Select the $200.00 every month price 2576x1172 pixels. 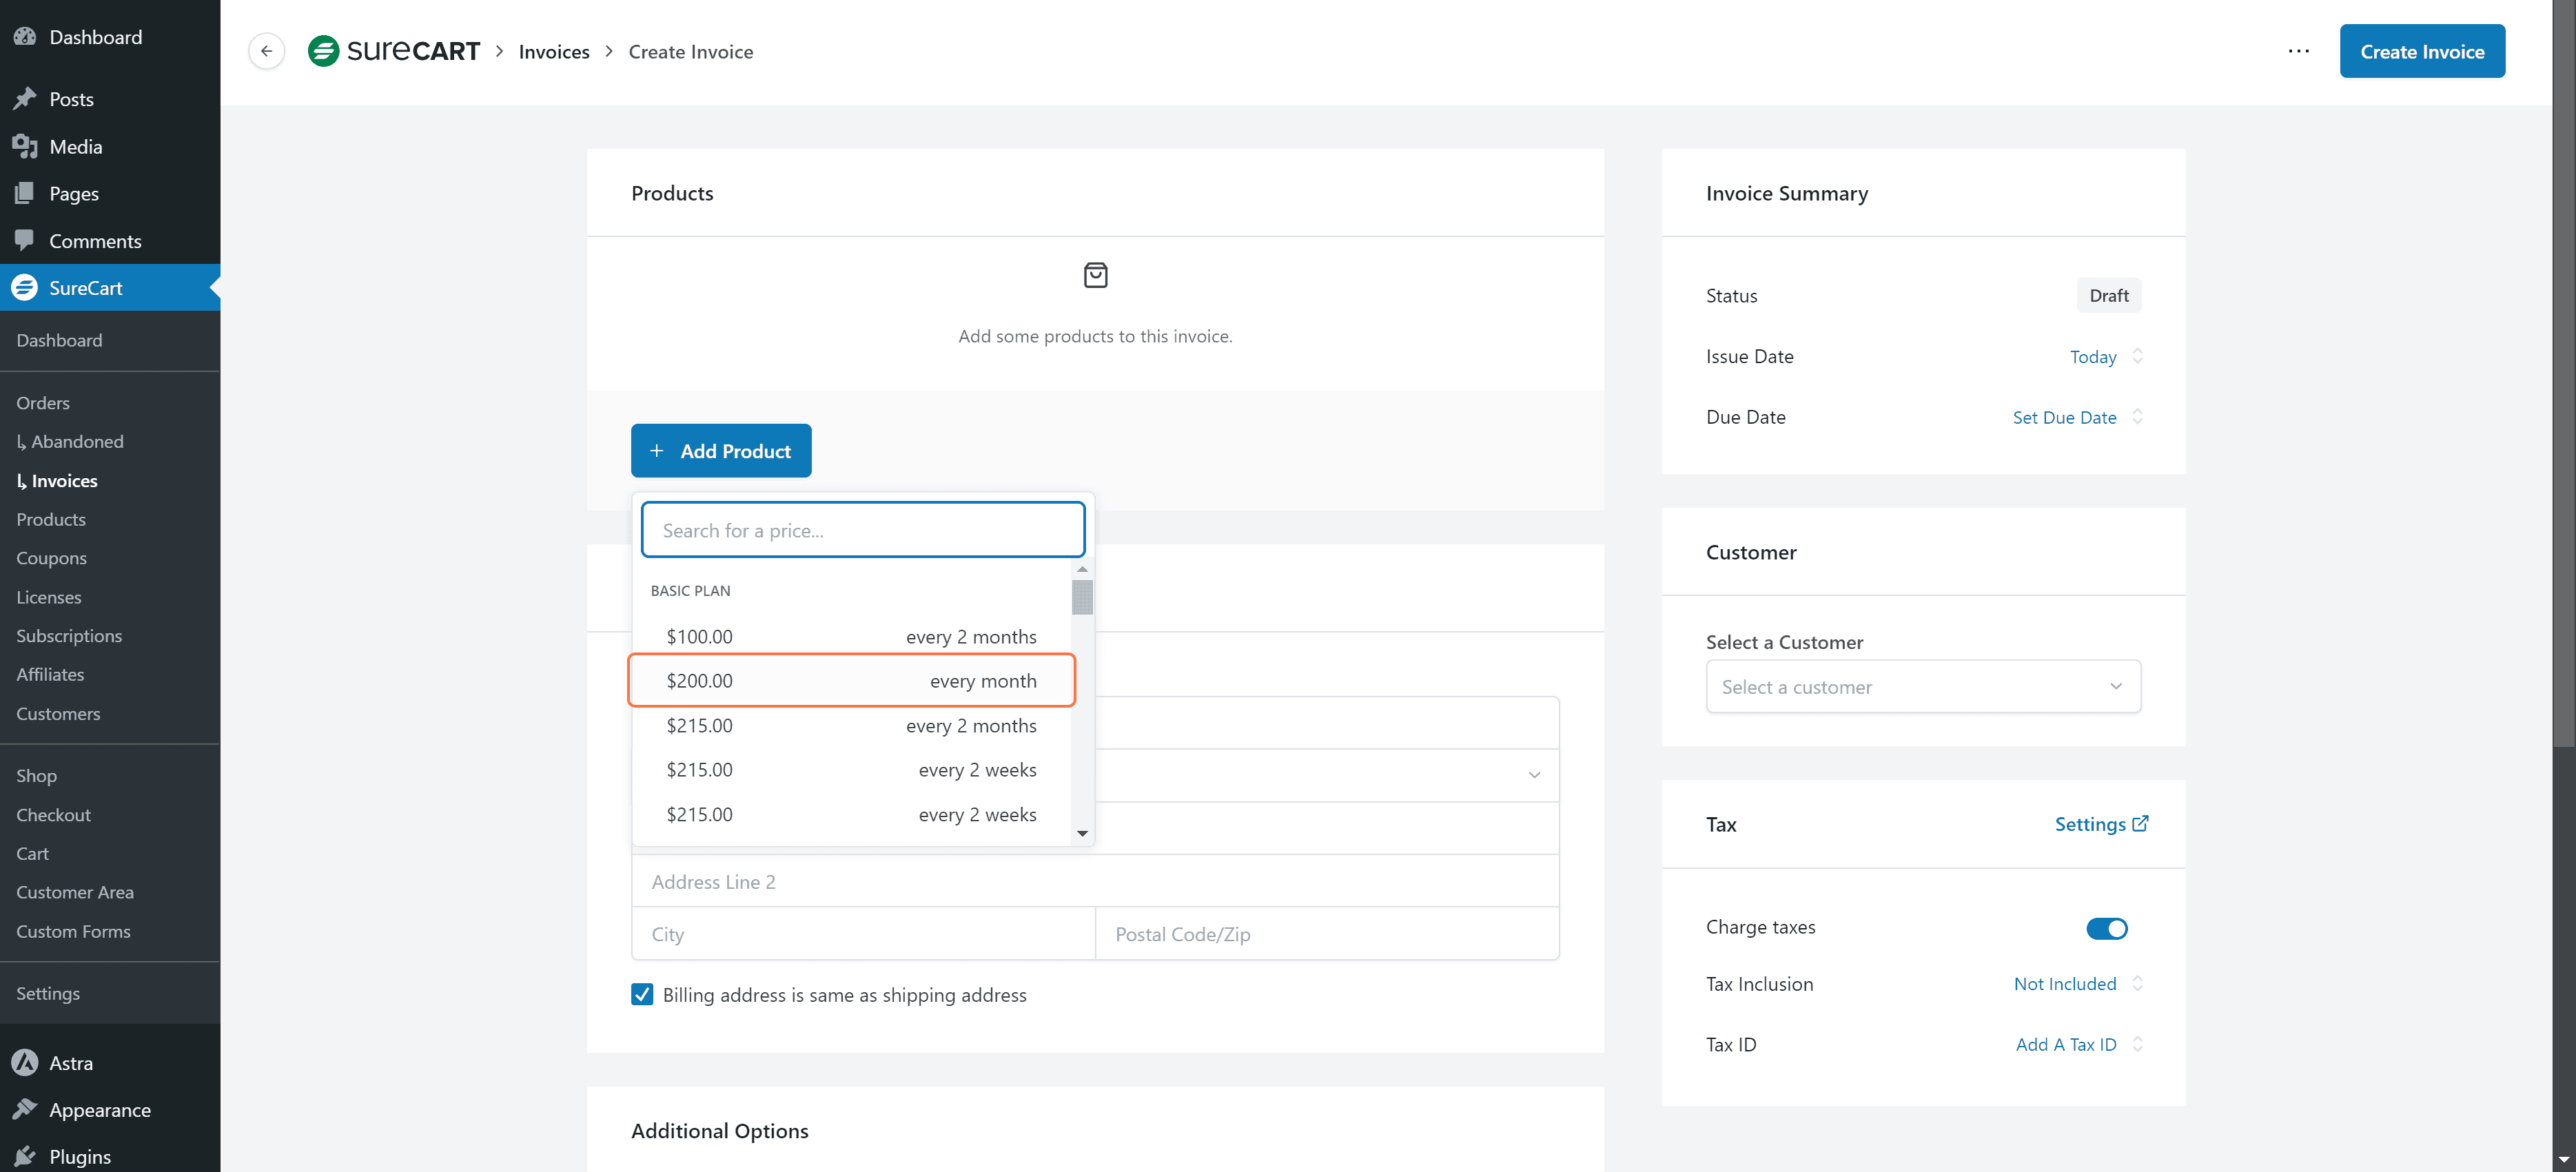(851, 681)
